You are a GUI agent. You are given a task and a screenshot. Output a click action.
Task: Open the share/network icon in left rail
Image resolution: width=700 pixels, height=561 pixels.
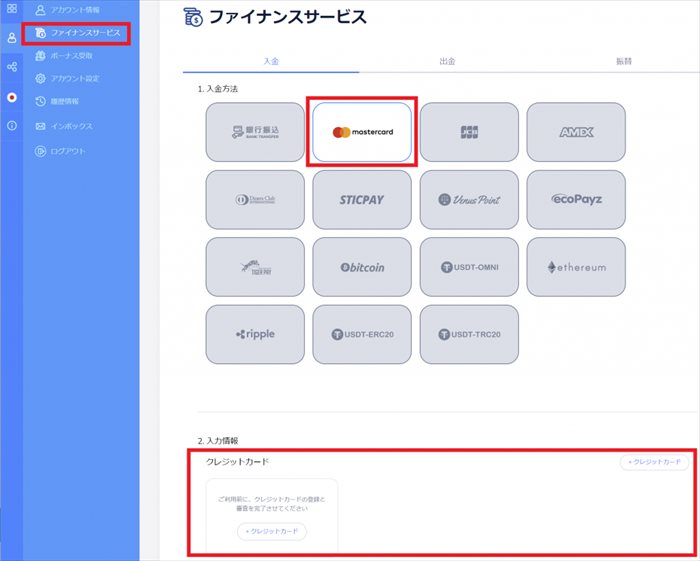12,67
